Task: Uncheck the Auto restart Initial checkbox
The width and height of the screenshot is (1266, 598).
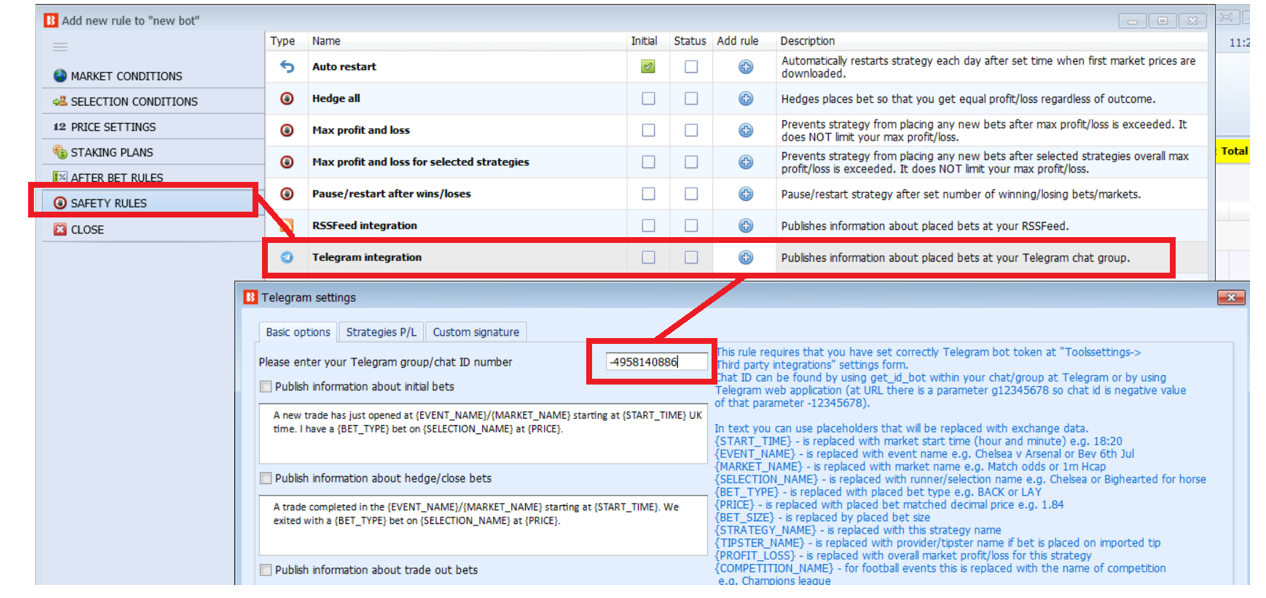Action: (648, 67)
